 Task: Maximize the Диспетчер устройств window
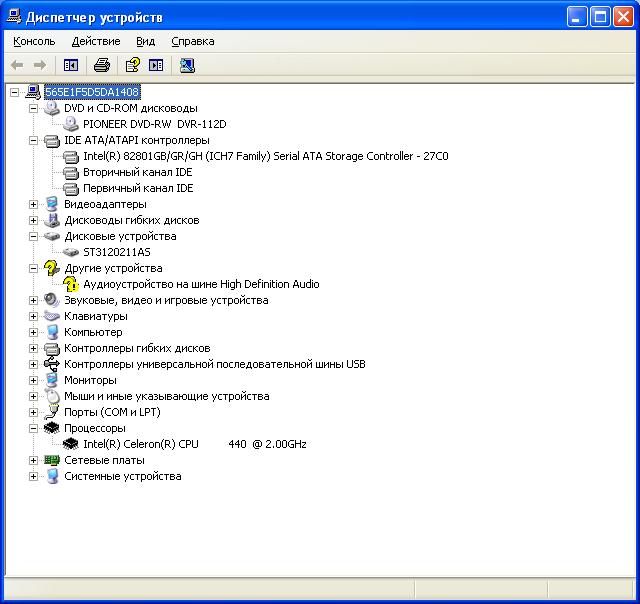click(600, 17)
